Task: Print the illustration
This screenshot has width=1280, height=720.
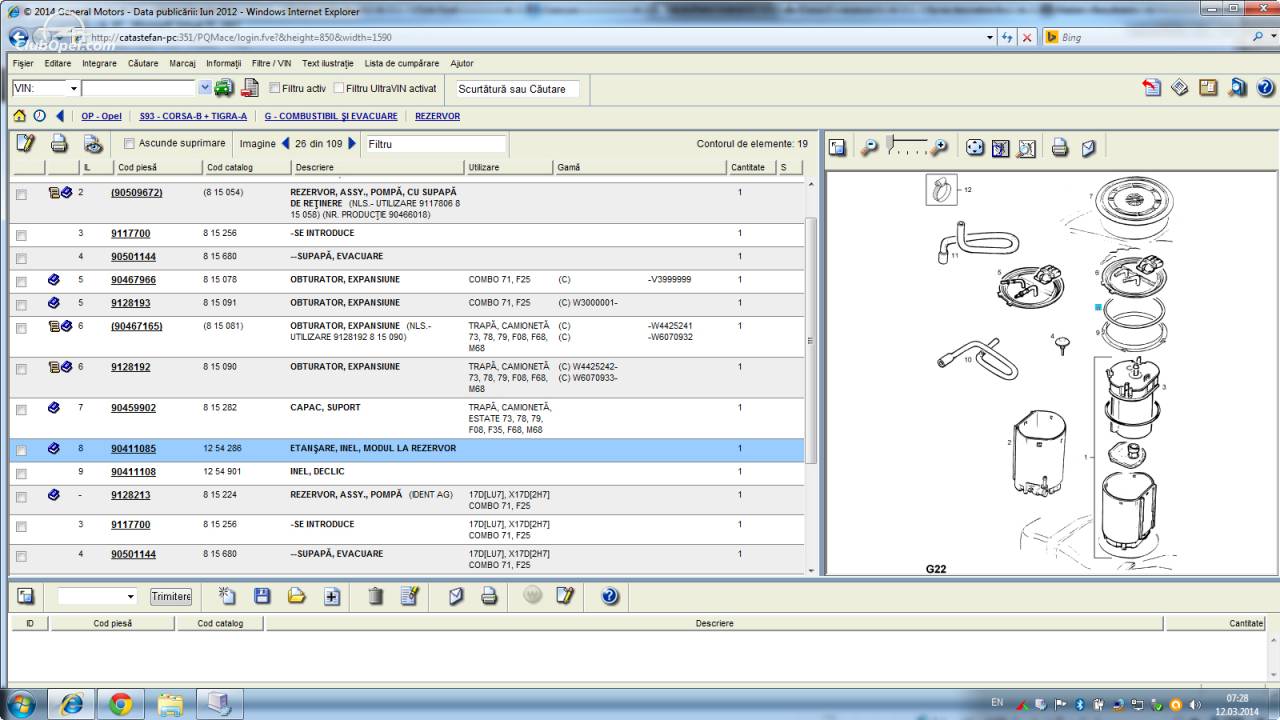Action: tap(1060, 148)
